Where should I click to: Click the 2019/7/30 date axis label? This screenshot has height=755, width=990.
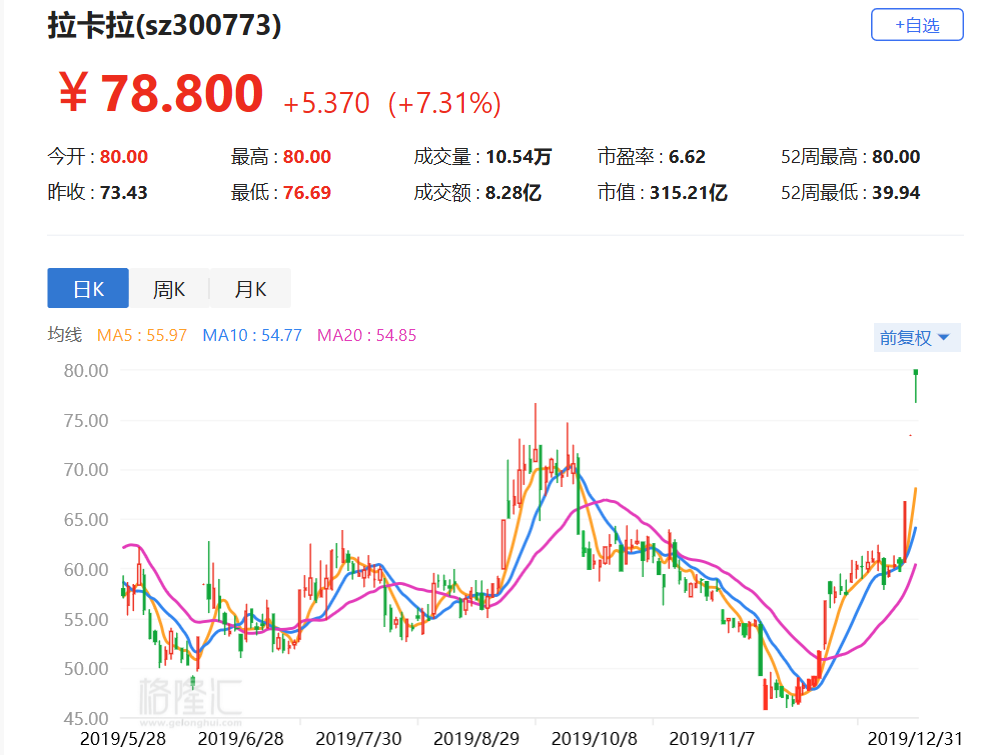click(x=359, y=739)
